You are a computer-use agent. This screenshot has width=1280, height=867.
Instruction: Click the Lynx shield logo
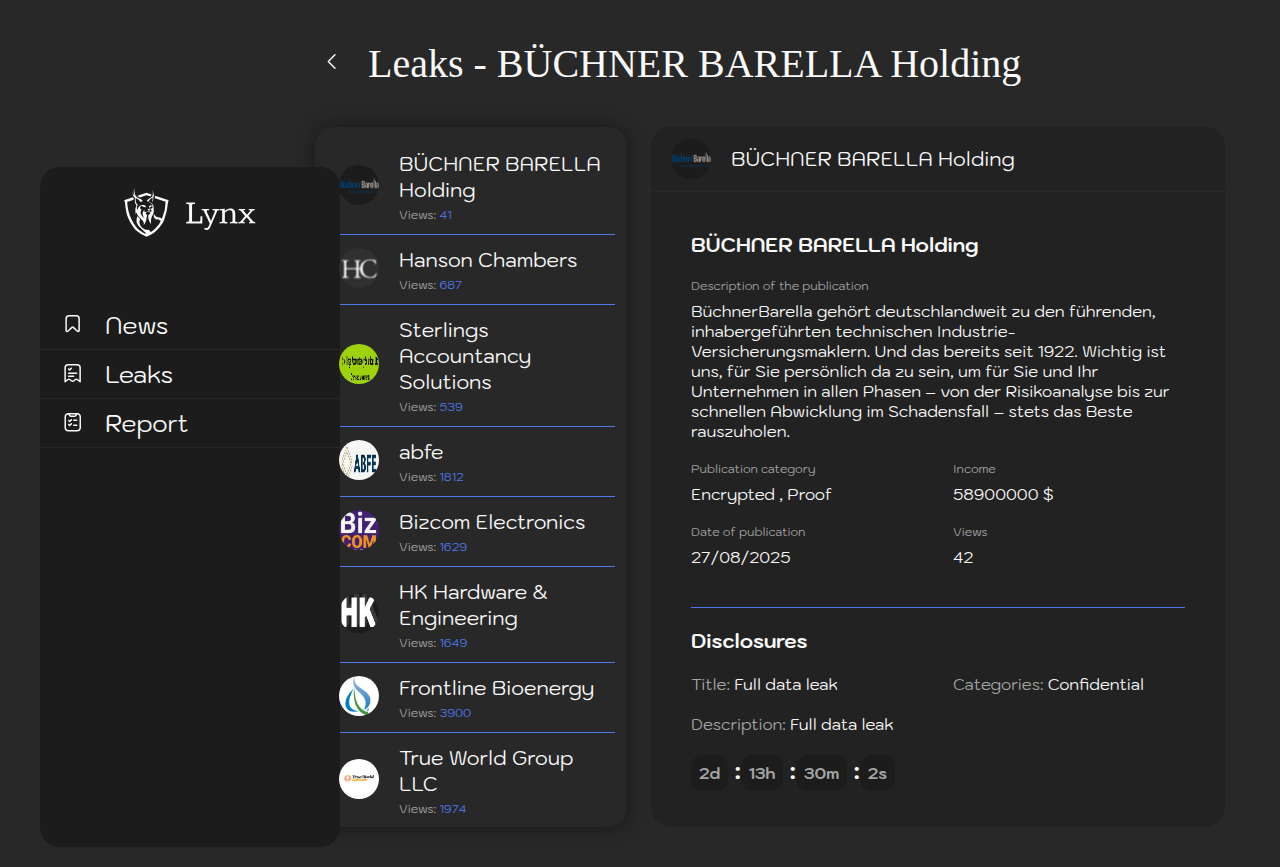146,213
